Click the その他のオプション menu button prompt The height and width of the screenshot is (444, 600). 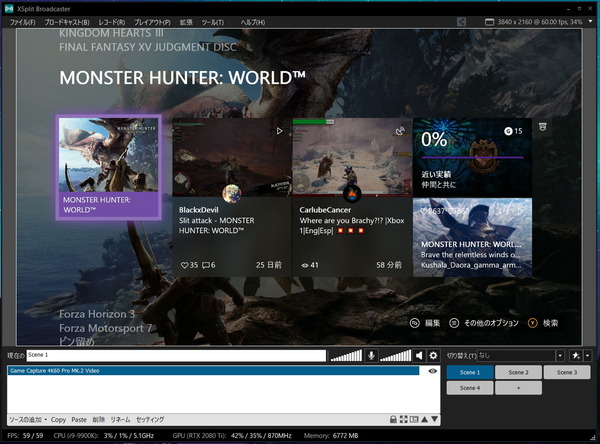click(x=484, y=323)
